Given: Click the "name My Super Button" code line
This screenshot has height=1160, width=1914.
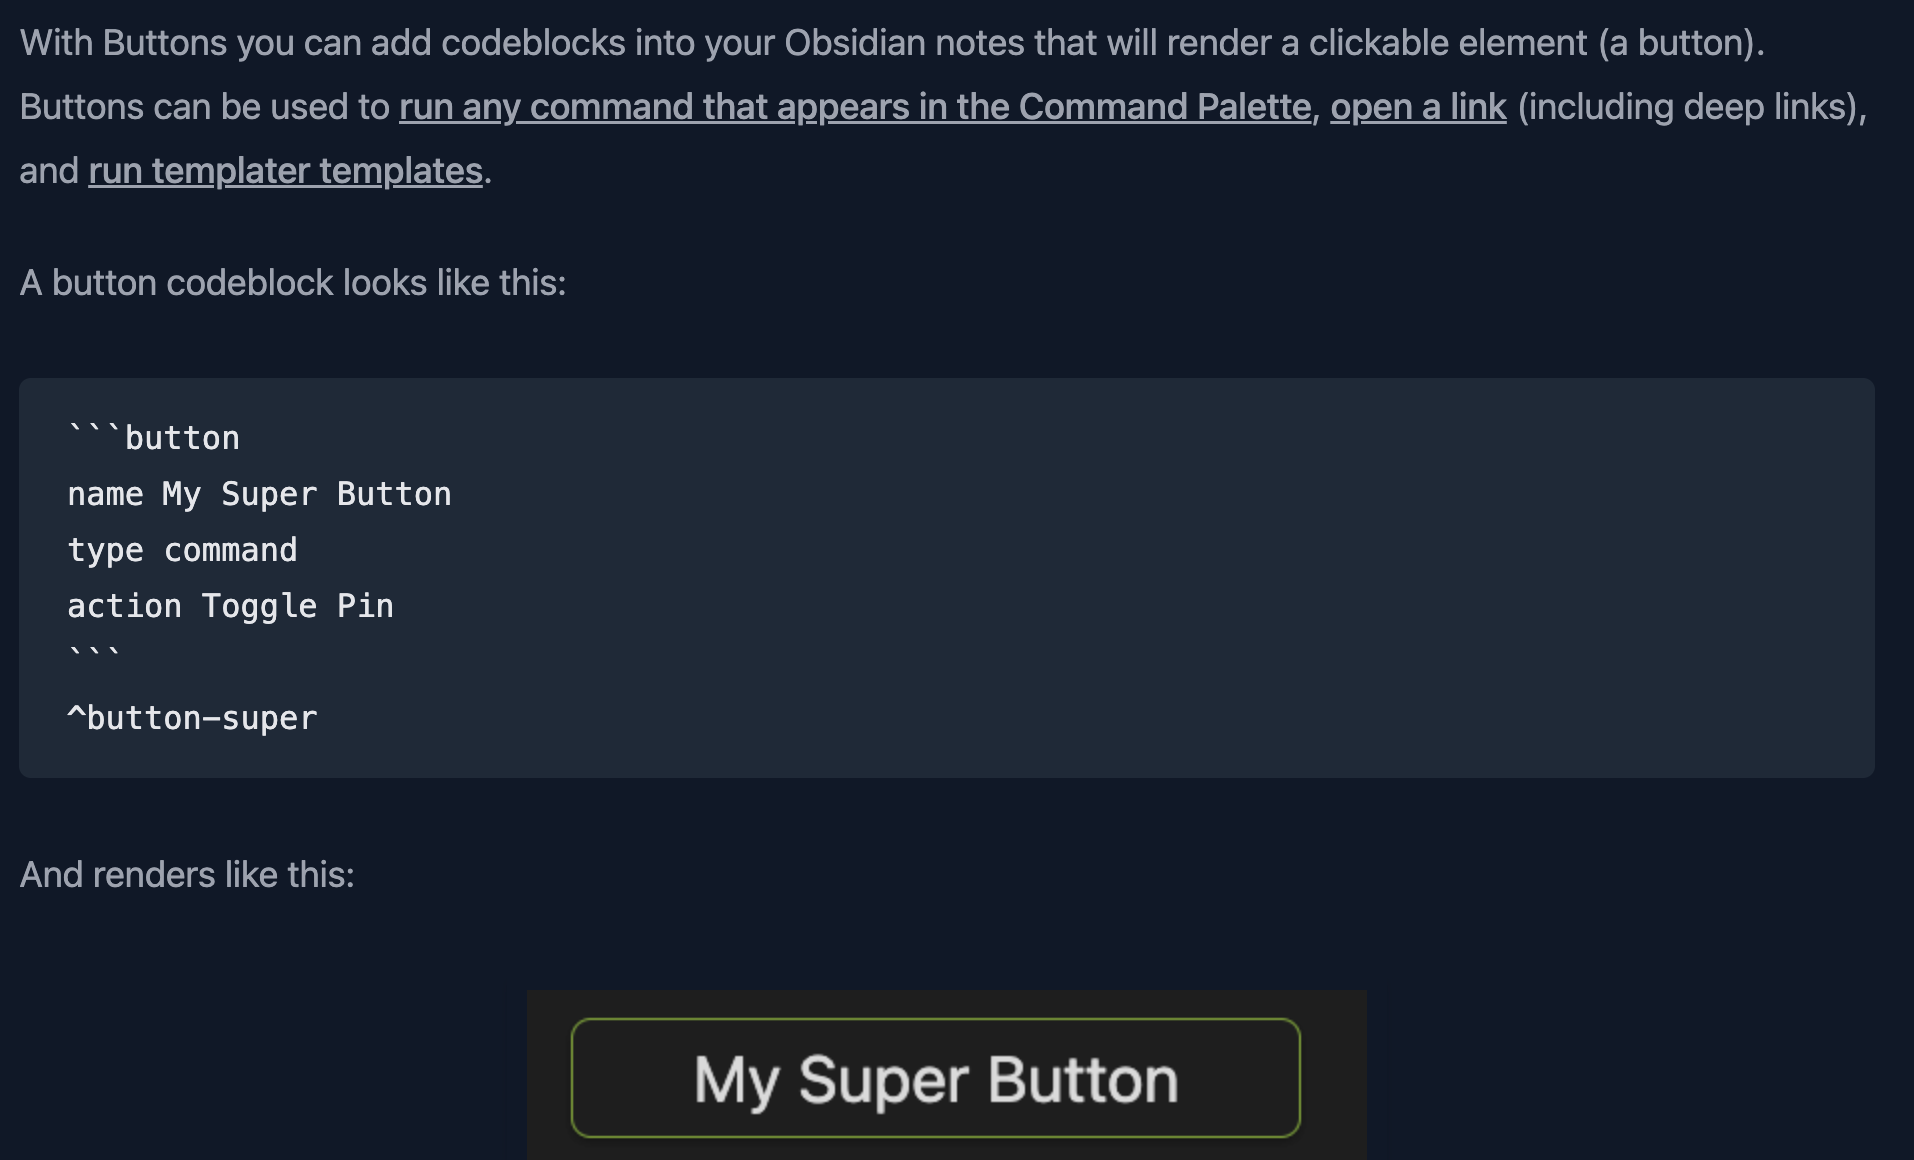Looking at the screenshot, I should tap(259, 494).
